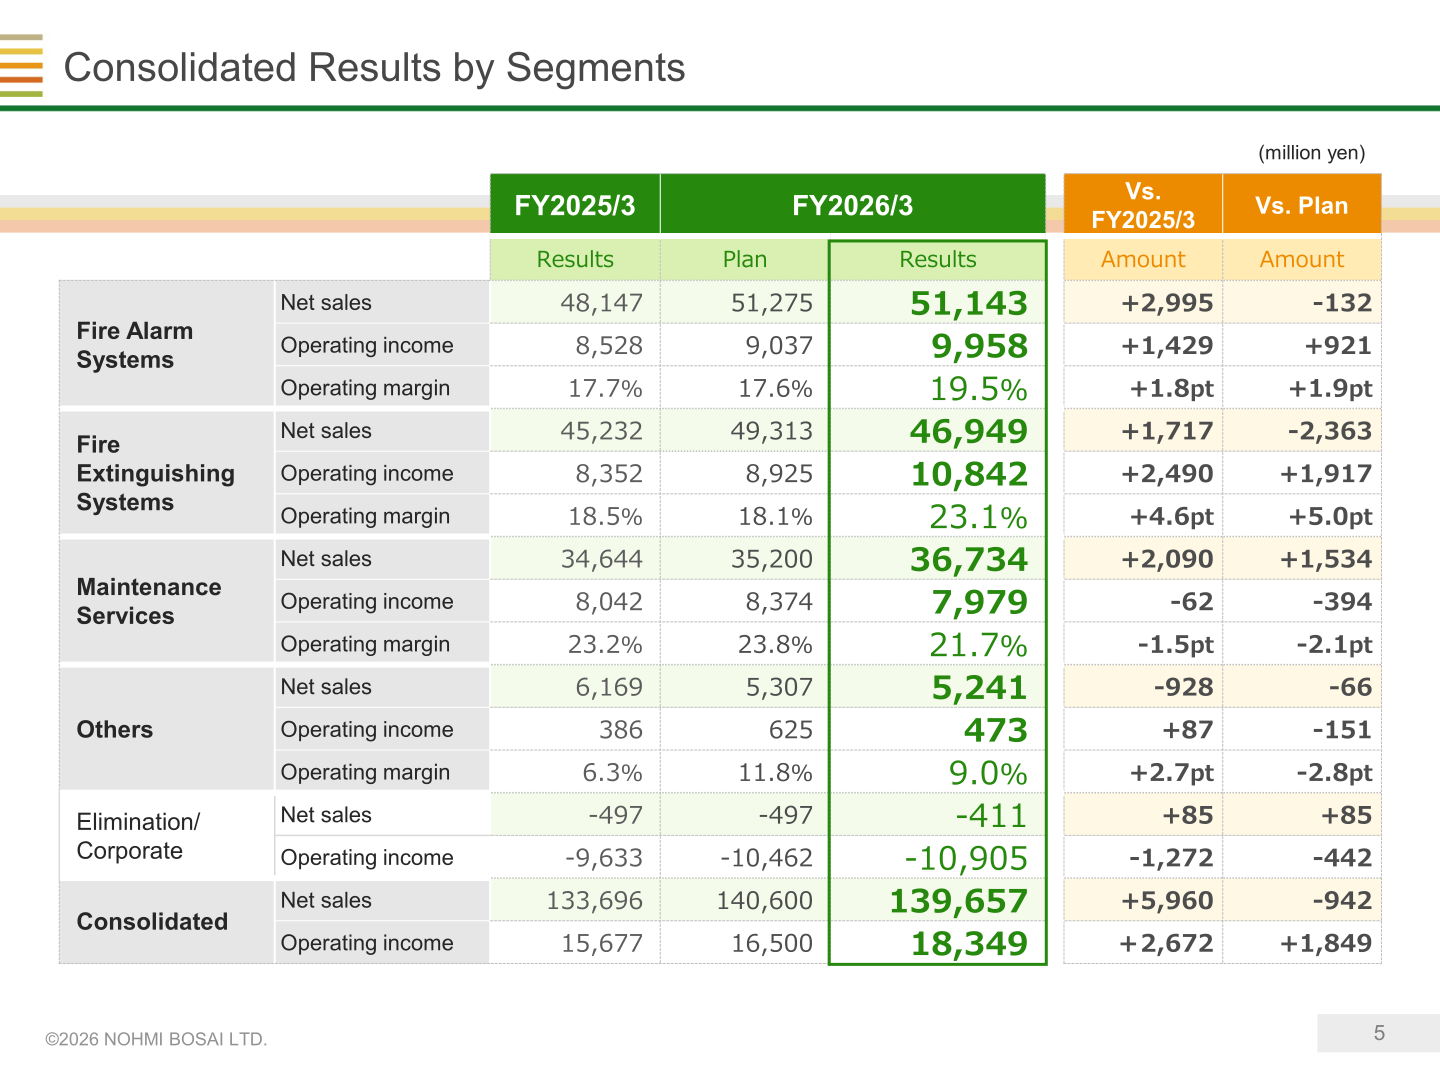Select the 473 operating income result
Viewport: 1440px width, 1080px height.
996,730
